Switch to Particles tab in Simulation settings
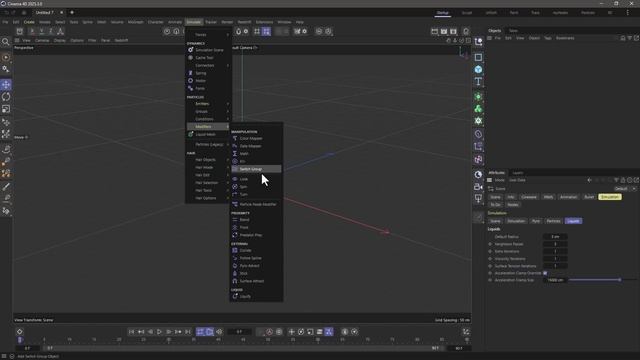 coord(553,221)
